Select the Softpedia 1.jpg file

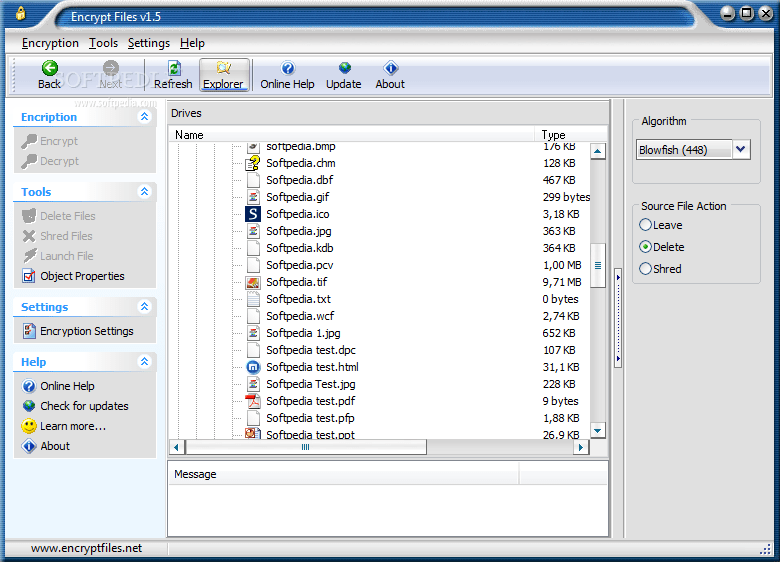[x=303, y=333]
